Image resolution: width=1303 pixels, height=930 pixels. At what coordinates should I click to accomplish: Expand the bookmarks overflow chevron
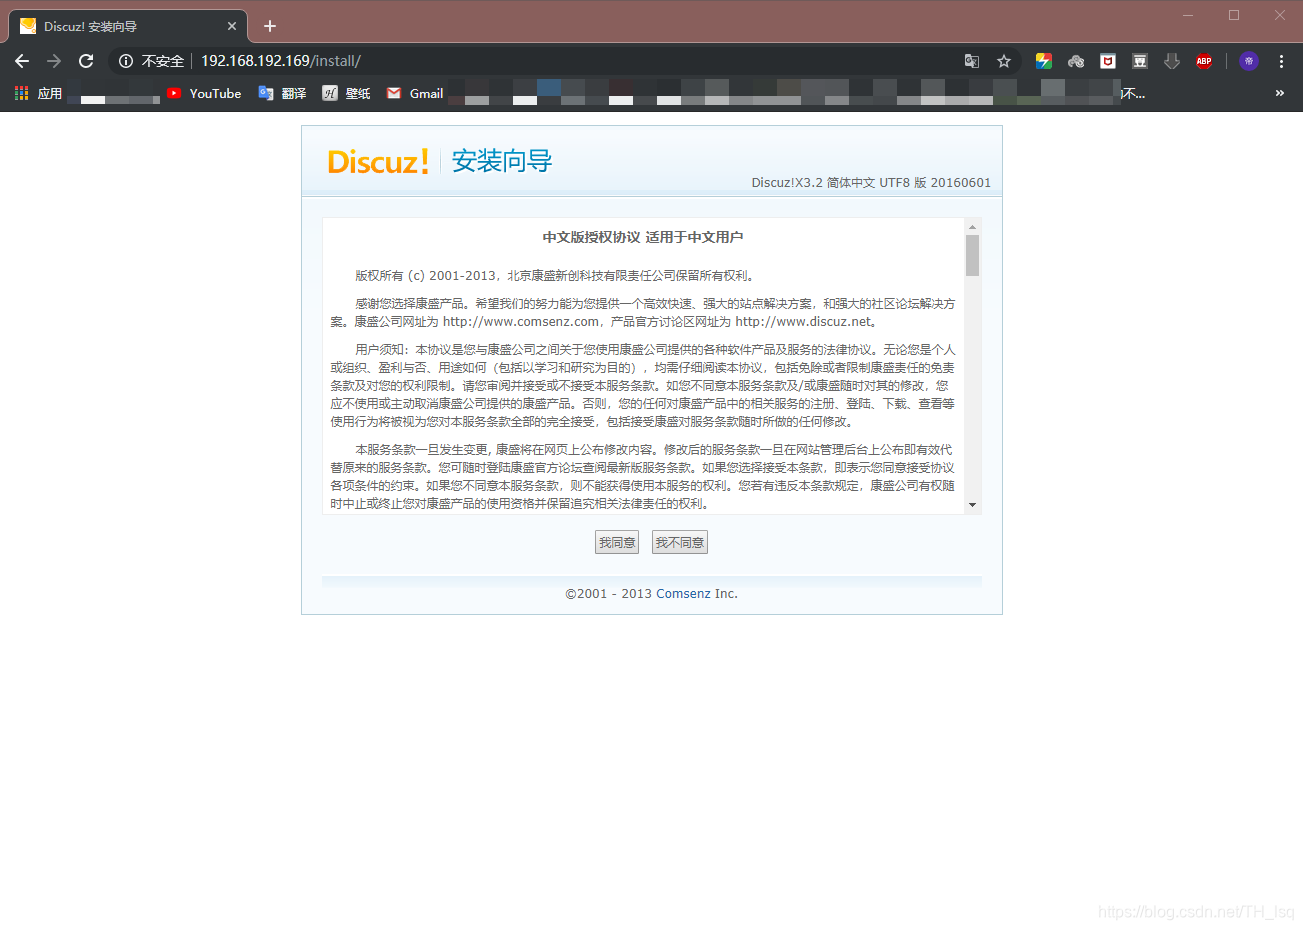[x=1279, y=93]
